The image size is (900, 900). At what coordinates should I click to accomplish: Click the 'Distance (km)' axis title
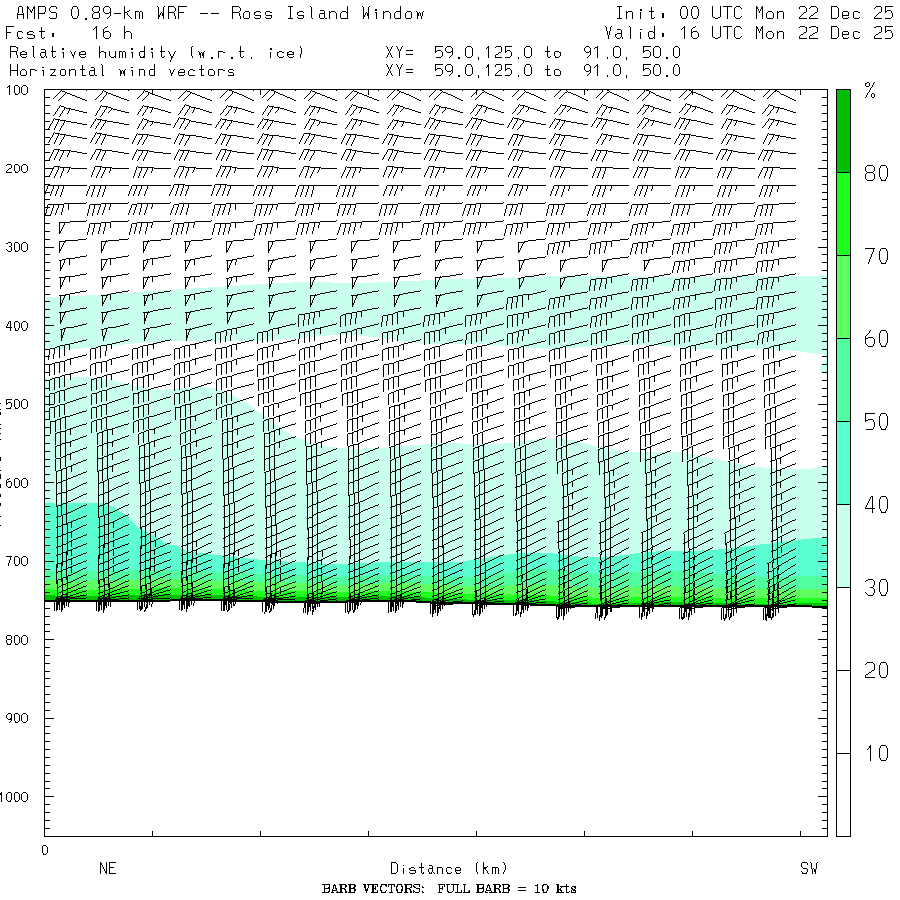(x=449, y=869)
